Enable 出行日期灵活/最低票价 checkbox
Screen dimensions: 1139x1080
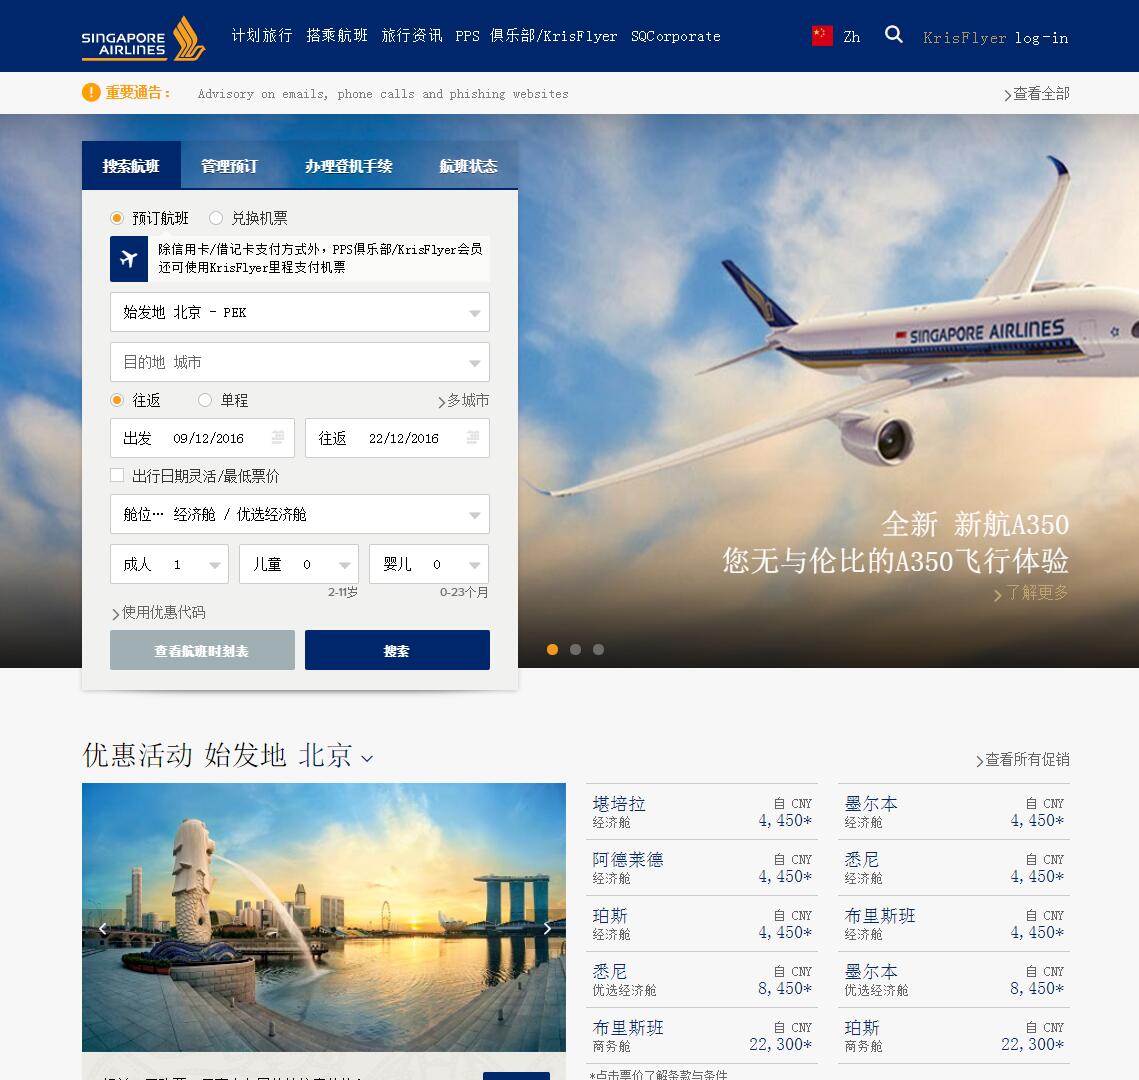pyautogui.click(x=117, y=475)
